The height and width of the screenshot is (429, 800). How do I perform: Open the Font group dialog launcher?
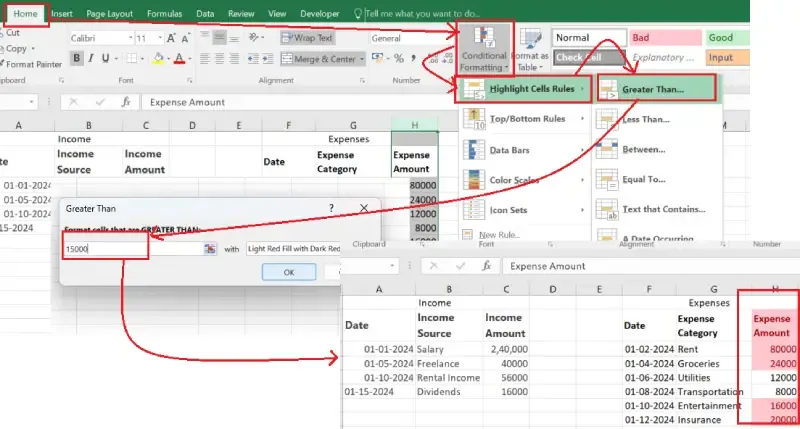[x=189, y=81]
